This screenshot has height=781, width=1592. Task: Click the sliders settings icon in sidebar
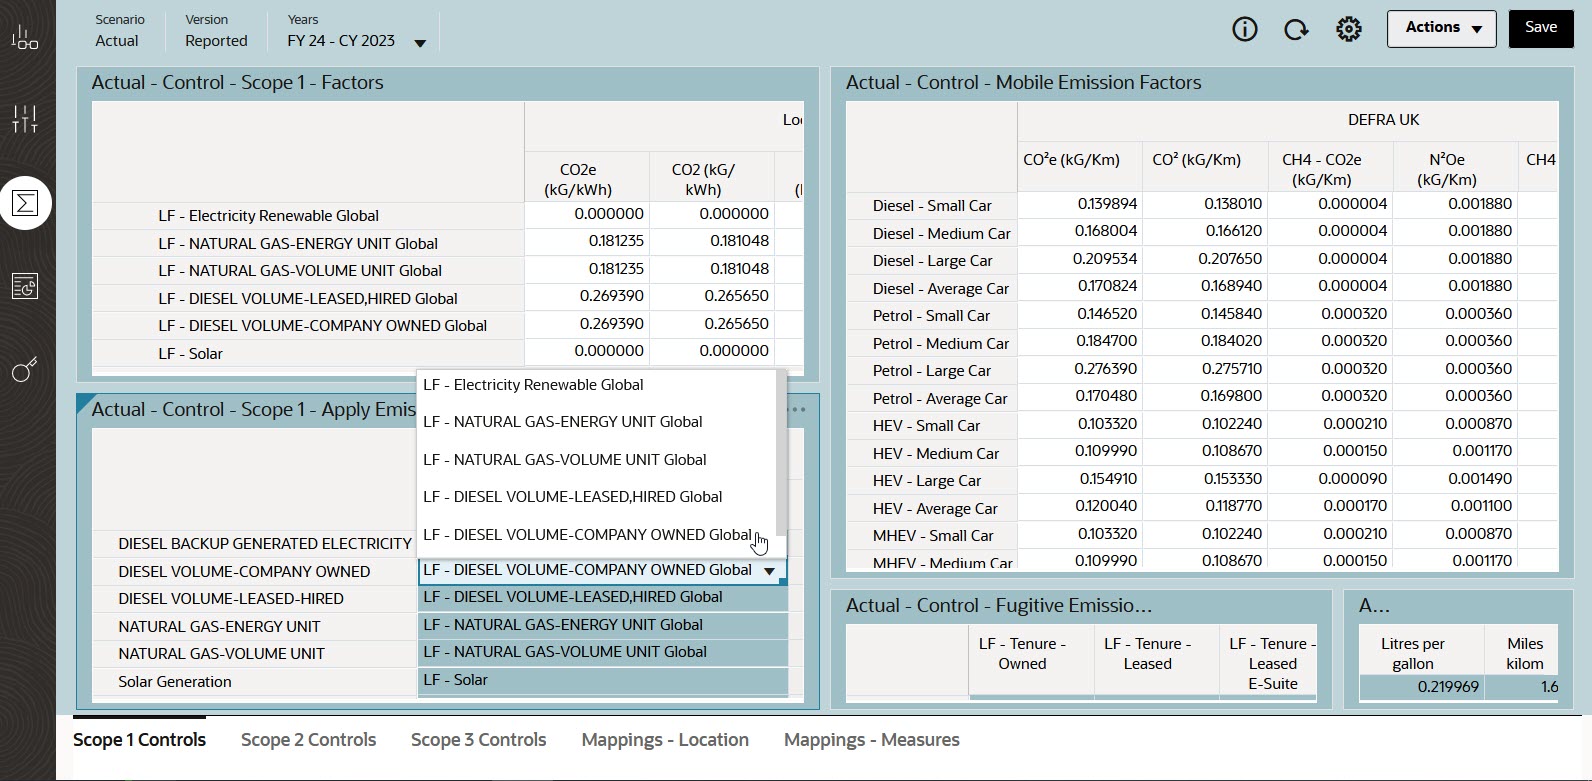pos(25,119)
